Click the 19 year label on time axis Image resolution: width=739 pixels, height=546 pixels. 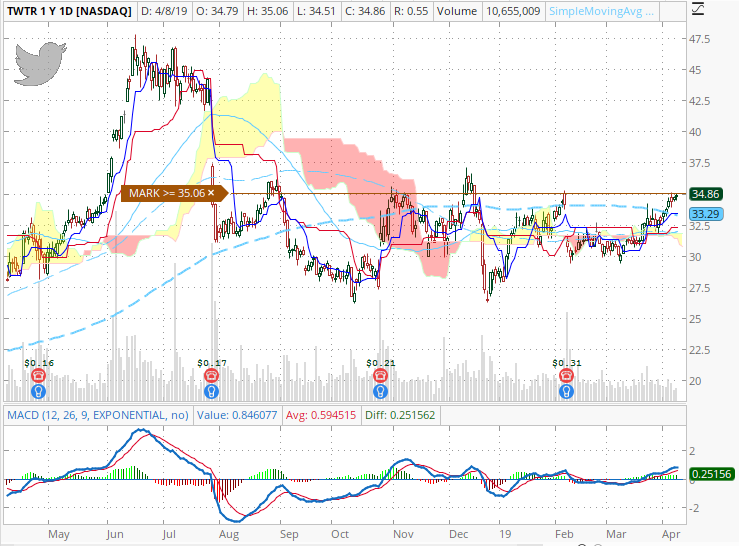pyautogui.click(x=505, y=534)
